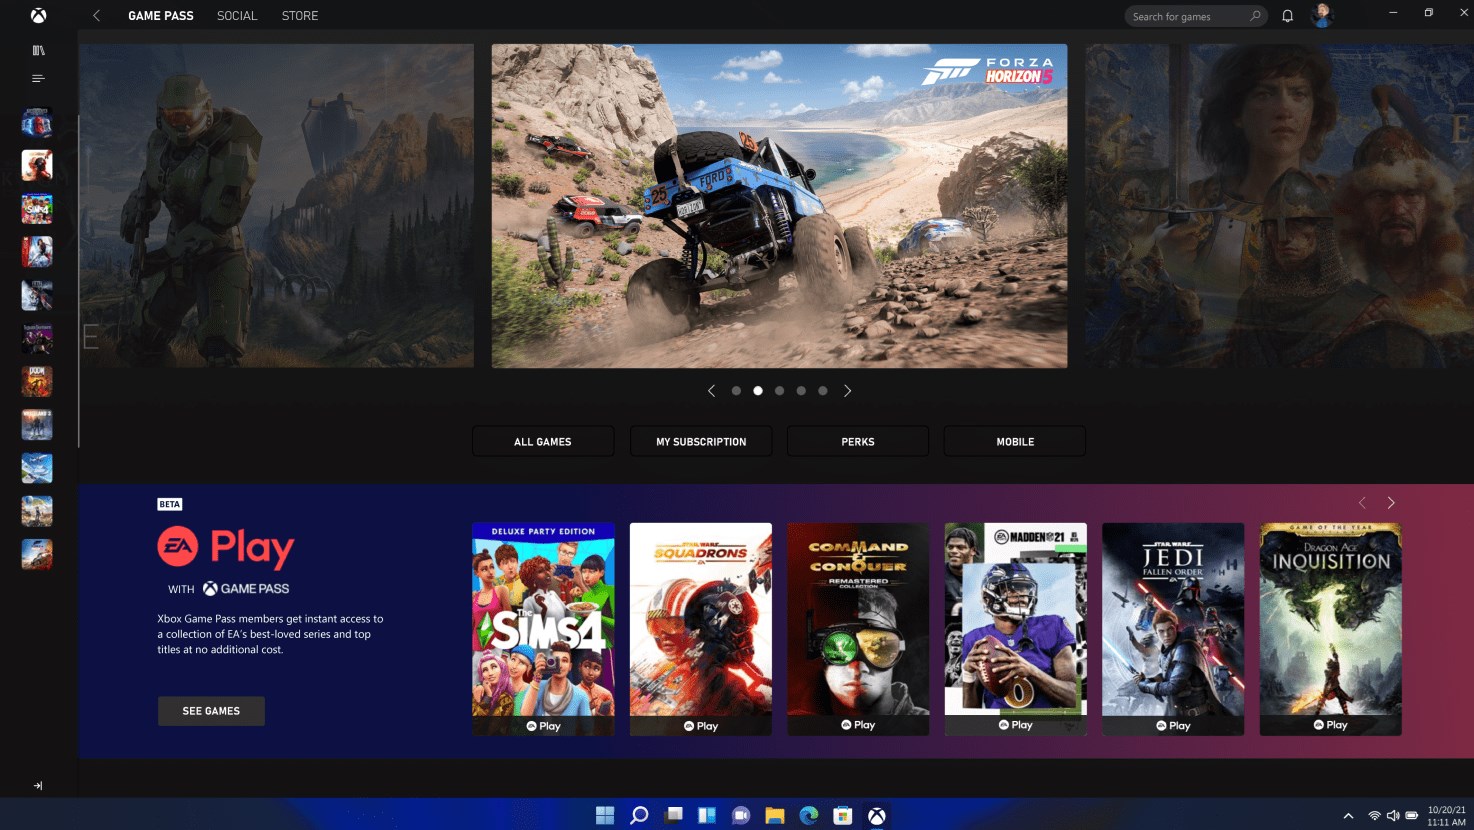Open Wasteland 3 from the sidebar
Viewport: 1474px width, 830px height.
37,424
